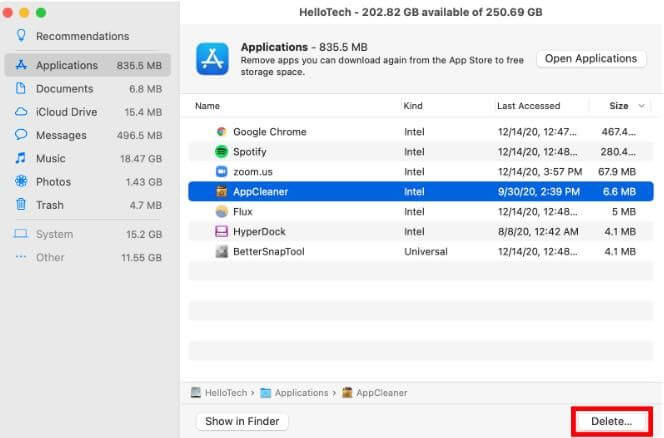Click the BetterSnapTool app icon
Viewport: 664px width, 438px height.
(x=222, y=252)
